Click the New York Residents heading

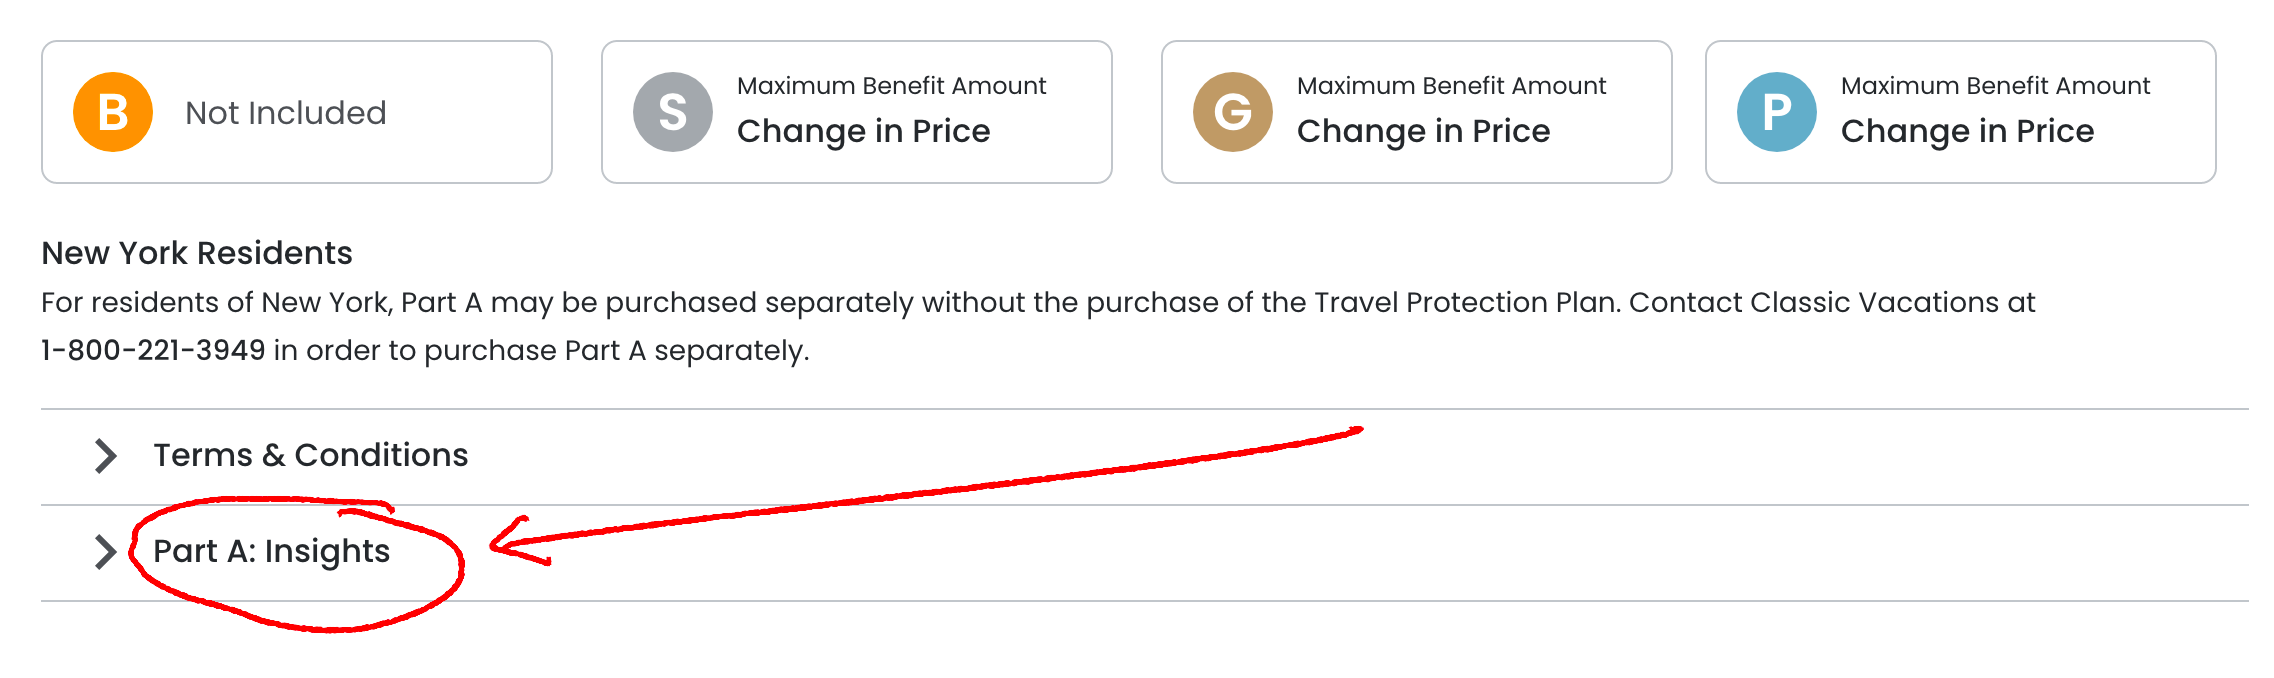coord(197,253)
